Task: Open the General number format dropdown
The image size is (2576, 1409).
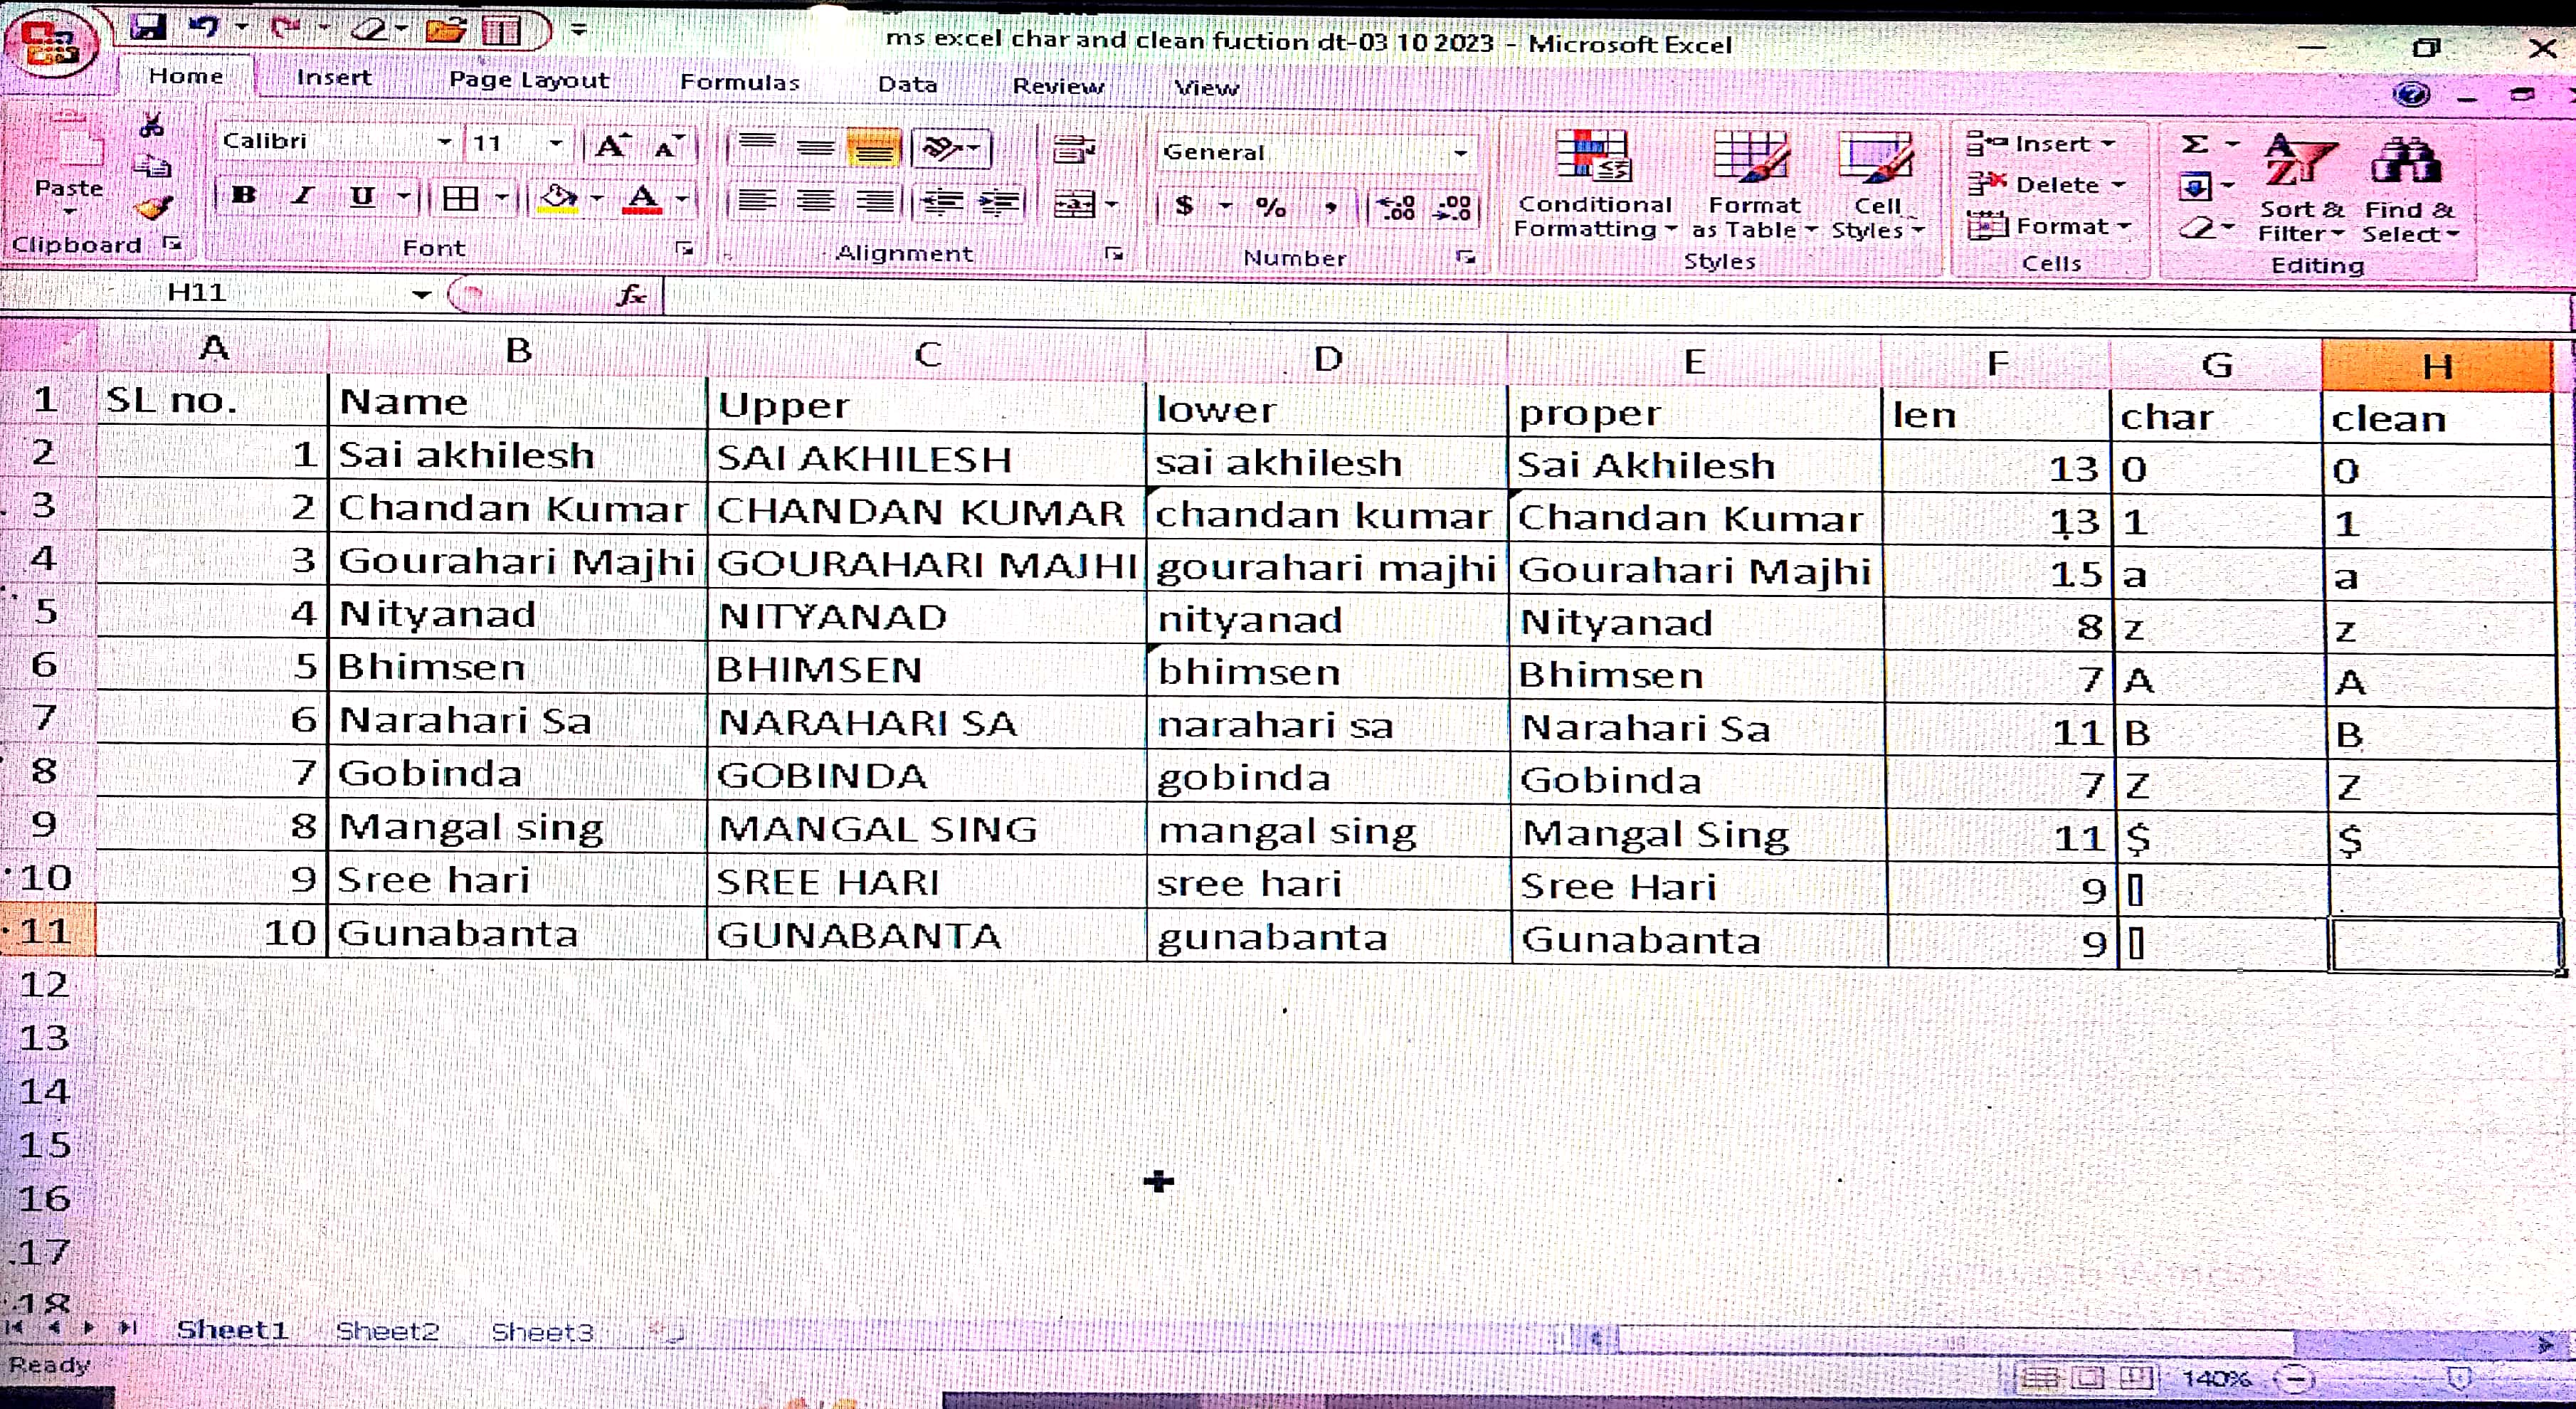Action: pyautogui.click(x=1460, y=153)
